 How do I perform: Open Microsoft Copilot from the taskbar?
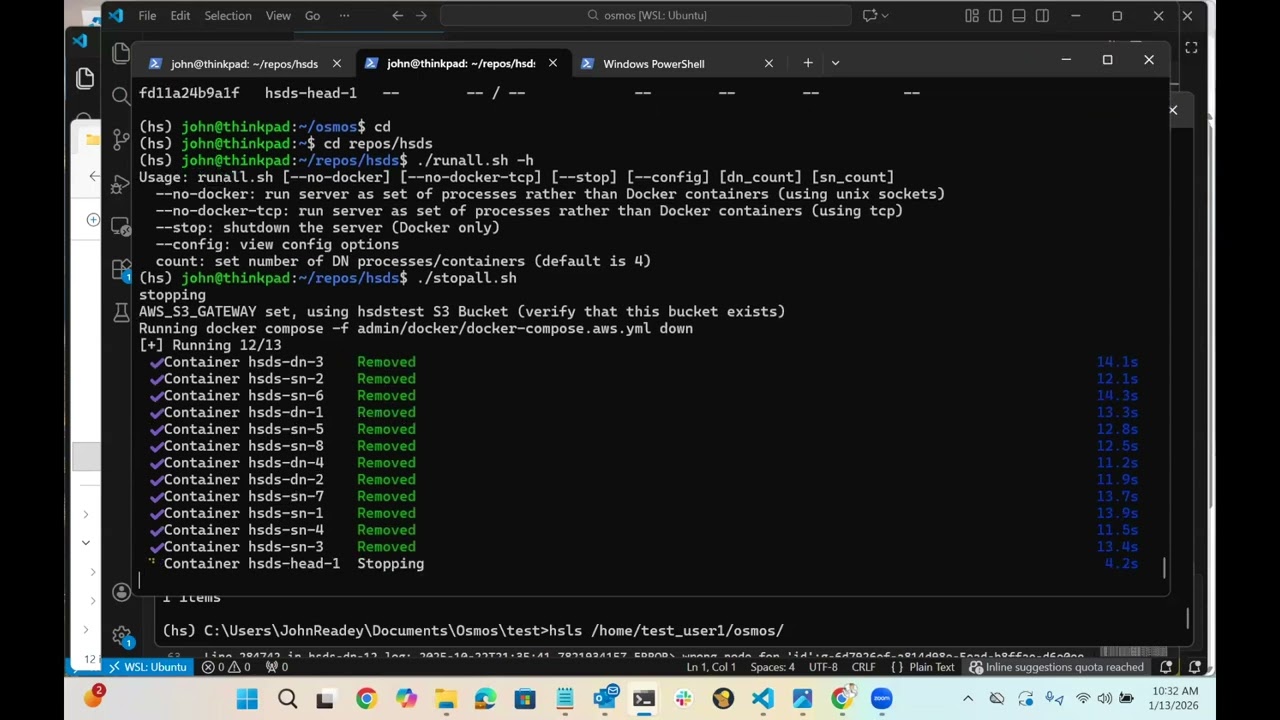tap(405, 699)
